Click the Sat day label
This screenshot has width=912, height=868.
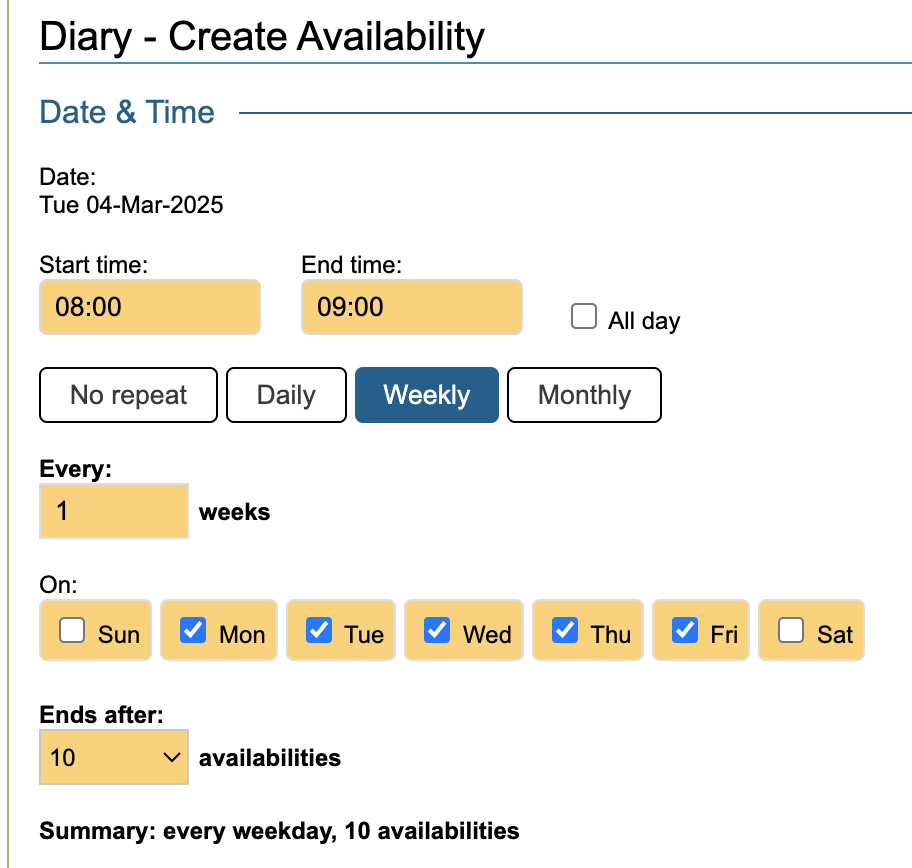coord(835,635)
